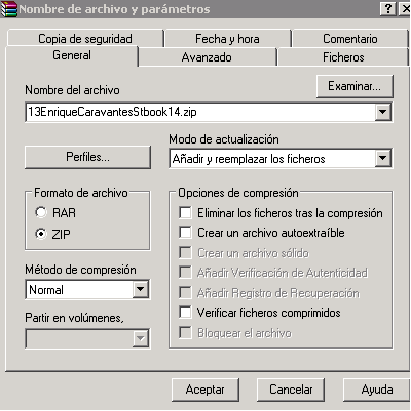Screen dimensions: 411x411
Task: Click the question mark help button
Action: pyautogui.click(x=388, y=8)
